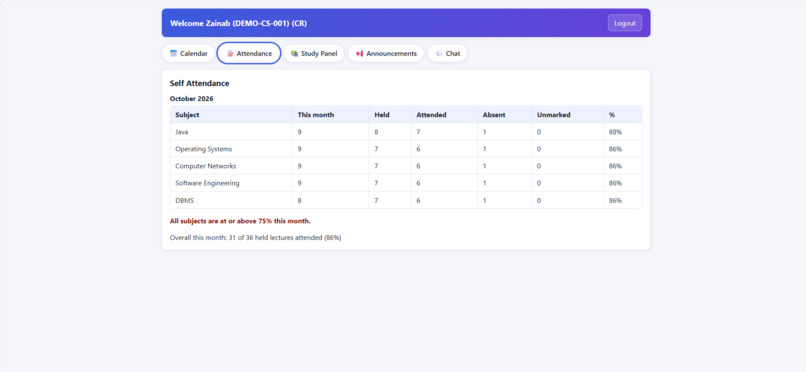
Task: Click the megaphone icon in Announcements tab
Action: (360, 53)
